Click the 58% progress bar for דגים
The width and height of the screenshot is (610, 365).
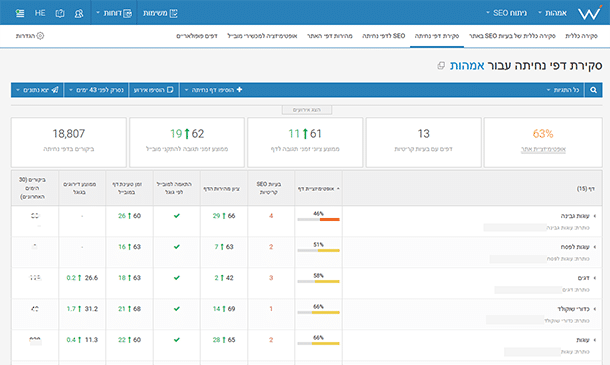click(x=319, y=281)
